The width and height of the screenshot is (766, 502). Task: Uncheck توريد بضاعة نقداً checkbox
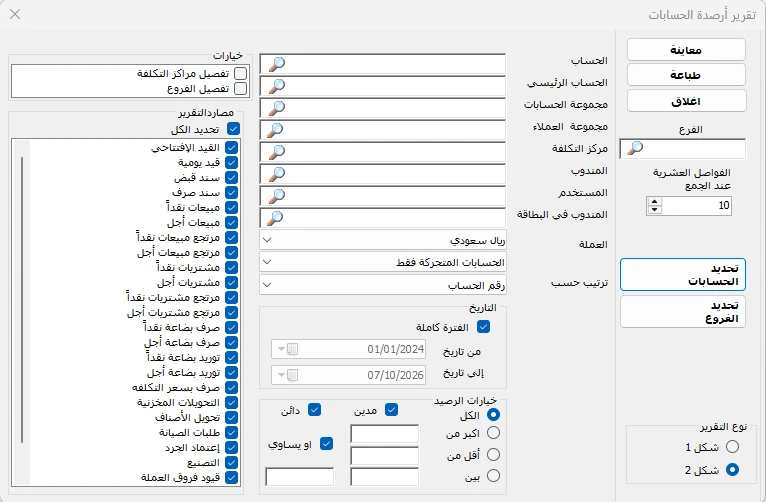(x=232, y=357)
